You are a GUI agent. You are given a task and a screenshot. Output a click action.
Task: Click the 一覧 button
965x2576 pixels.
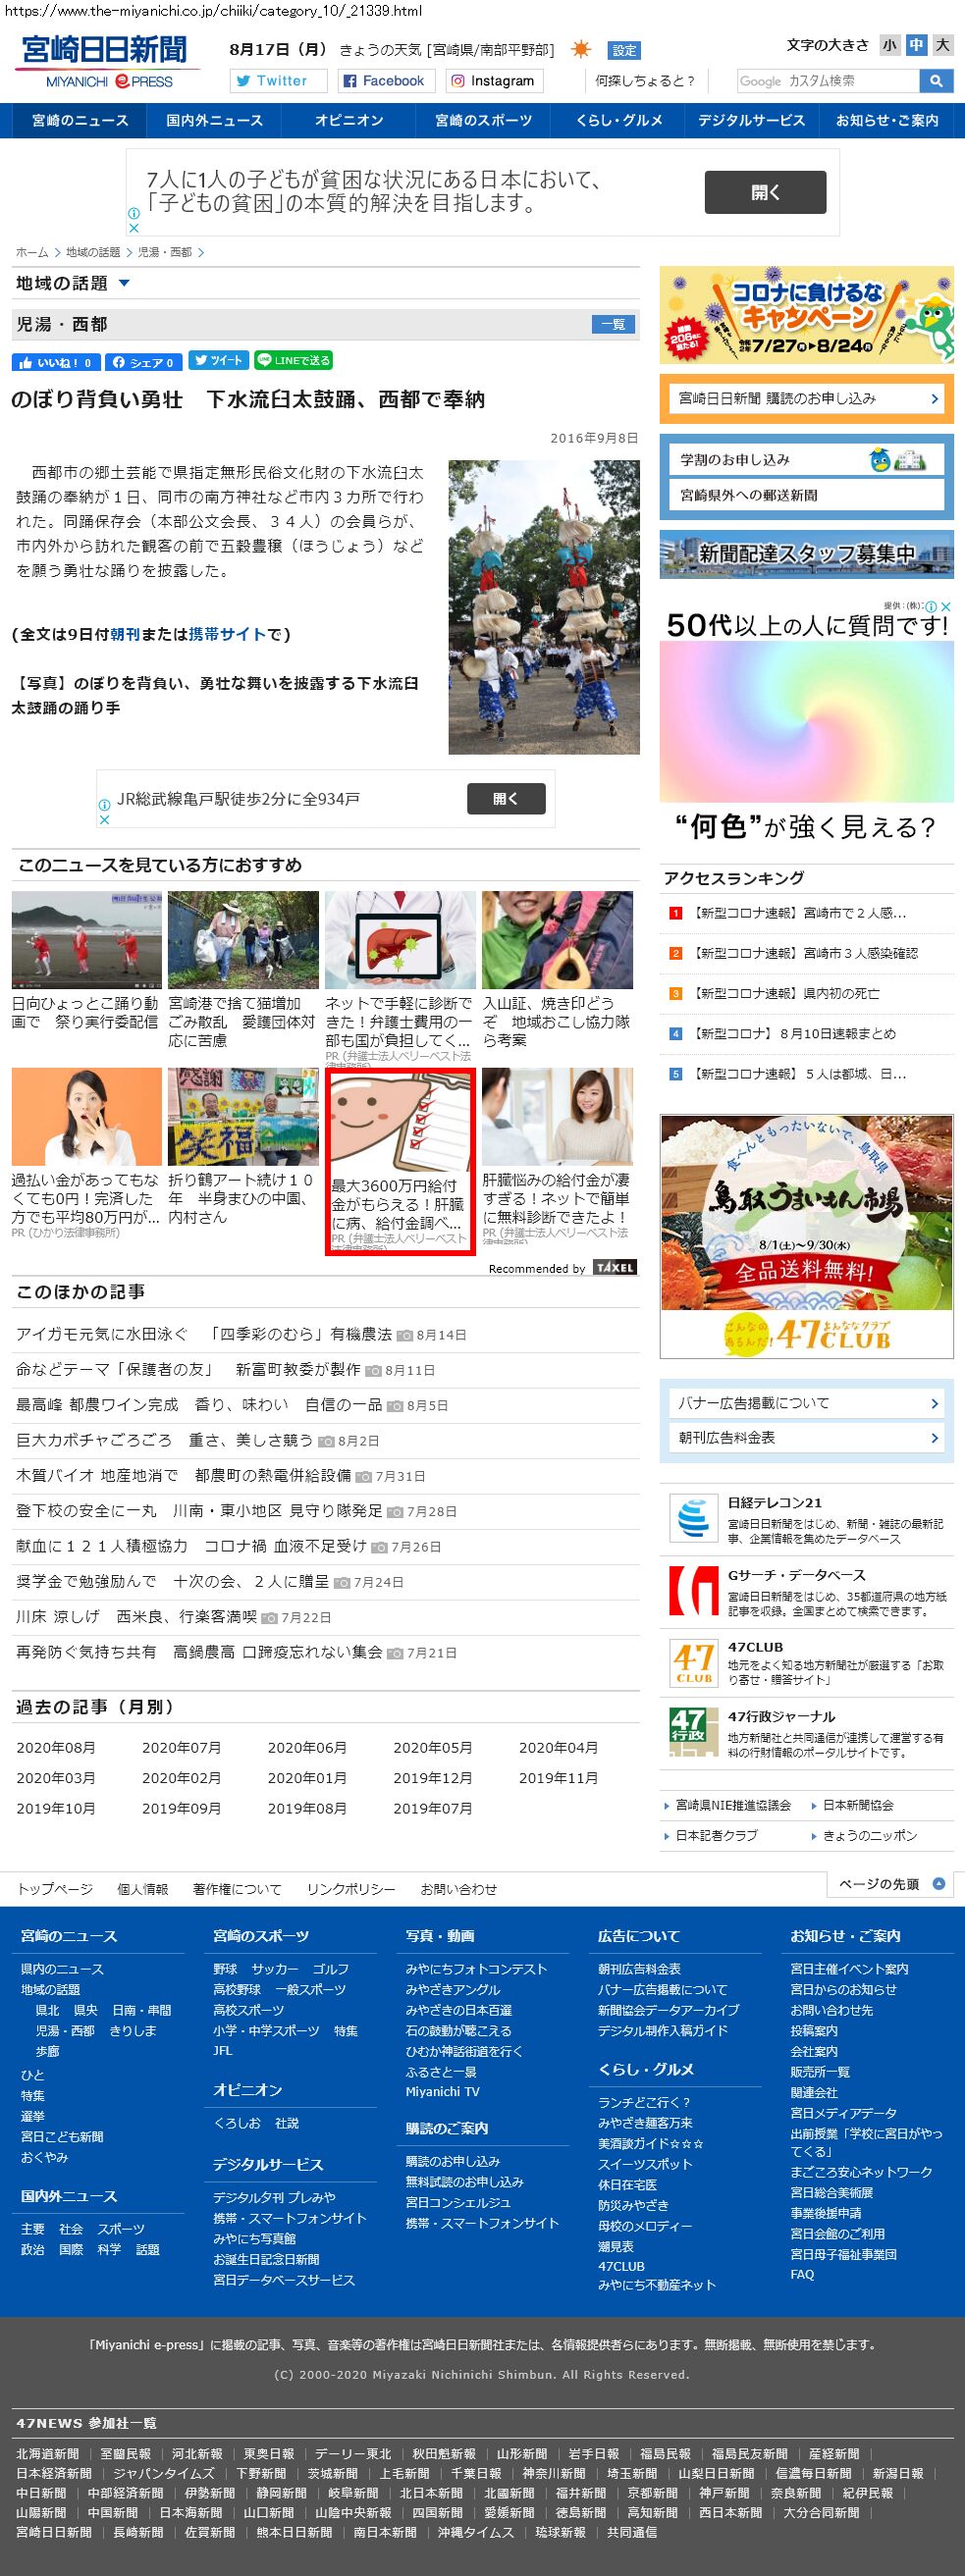613,324
